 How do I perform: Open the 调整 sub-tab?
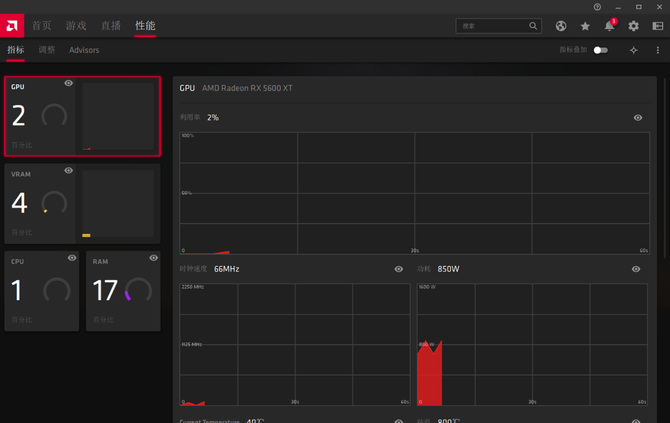click(x=47, y=50)
